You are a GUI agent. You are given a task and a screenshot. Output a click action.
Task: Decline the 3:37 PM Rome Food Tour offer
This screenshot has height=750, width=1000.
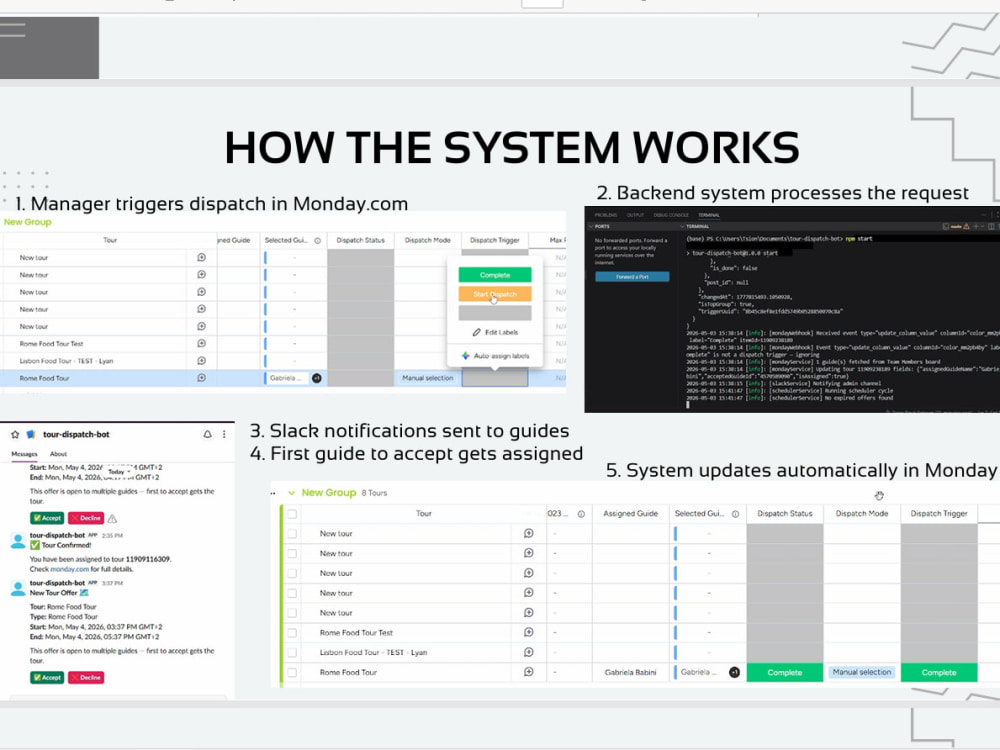coord(86,677)
